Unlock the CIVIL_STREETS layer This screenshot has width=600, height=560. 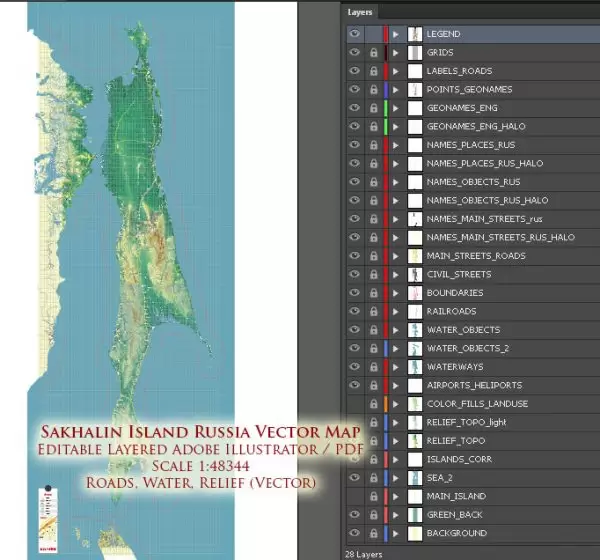tap(373, 274)
